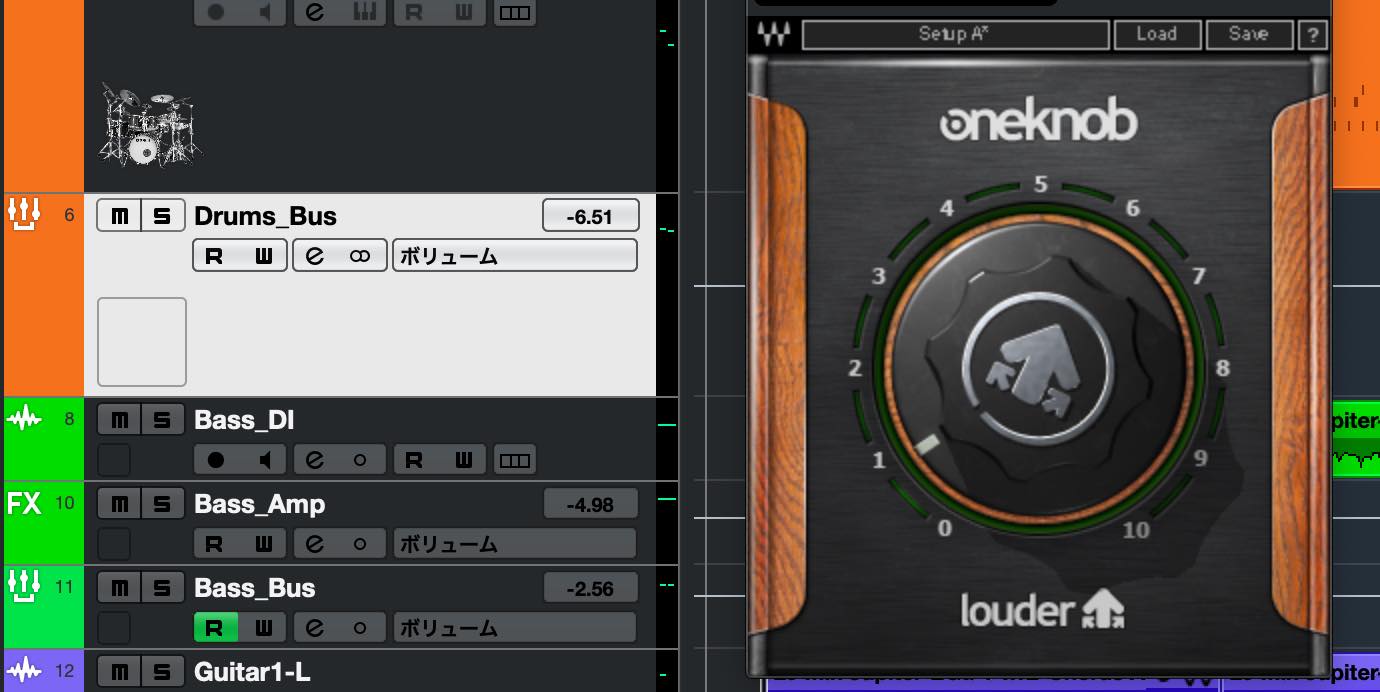
Task: Click the channel link icon on Drums_Bus
Action: tap(361, 256)
